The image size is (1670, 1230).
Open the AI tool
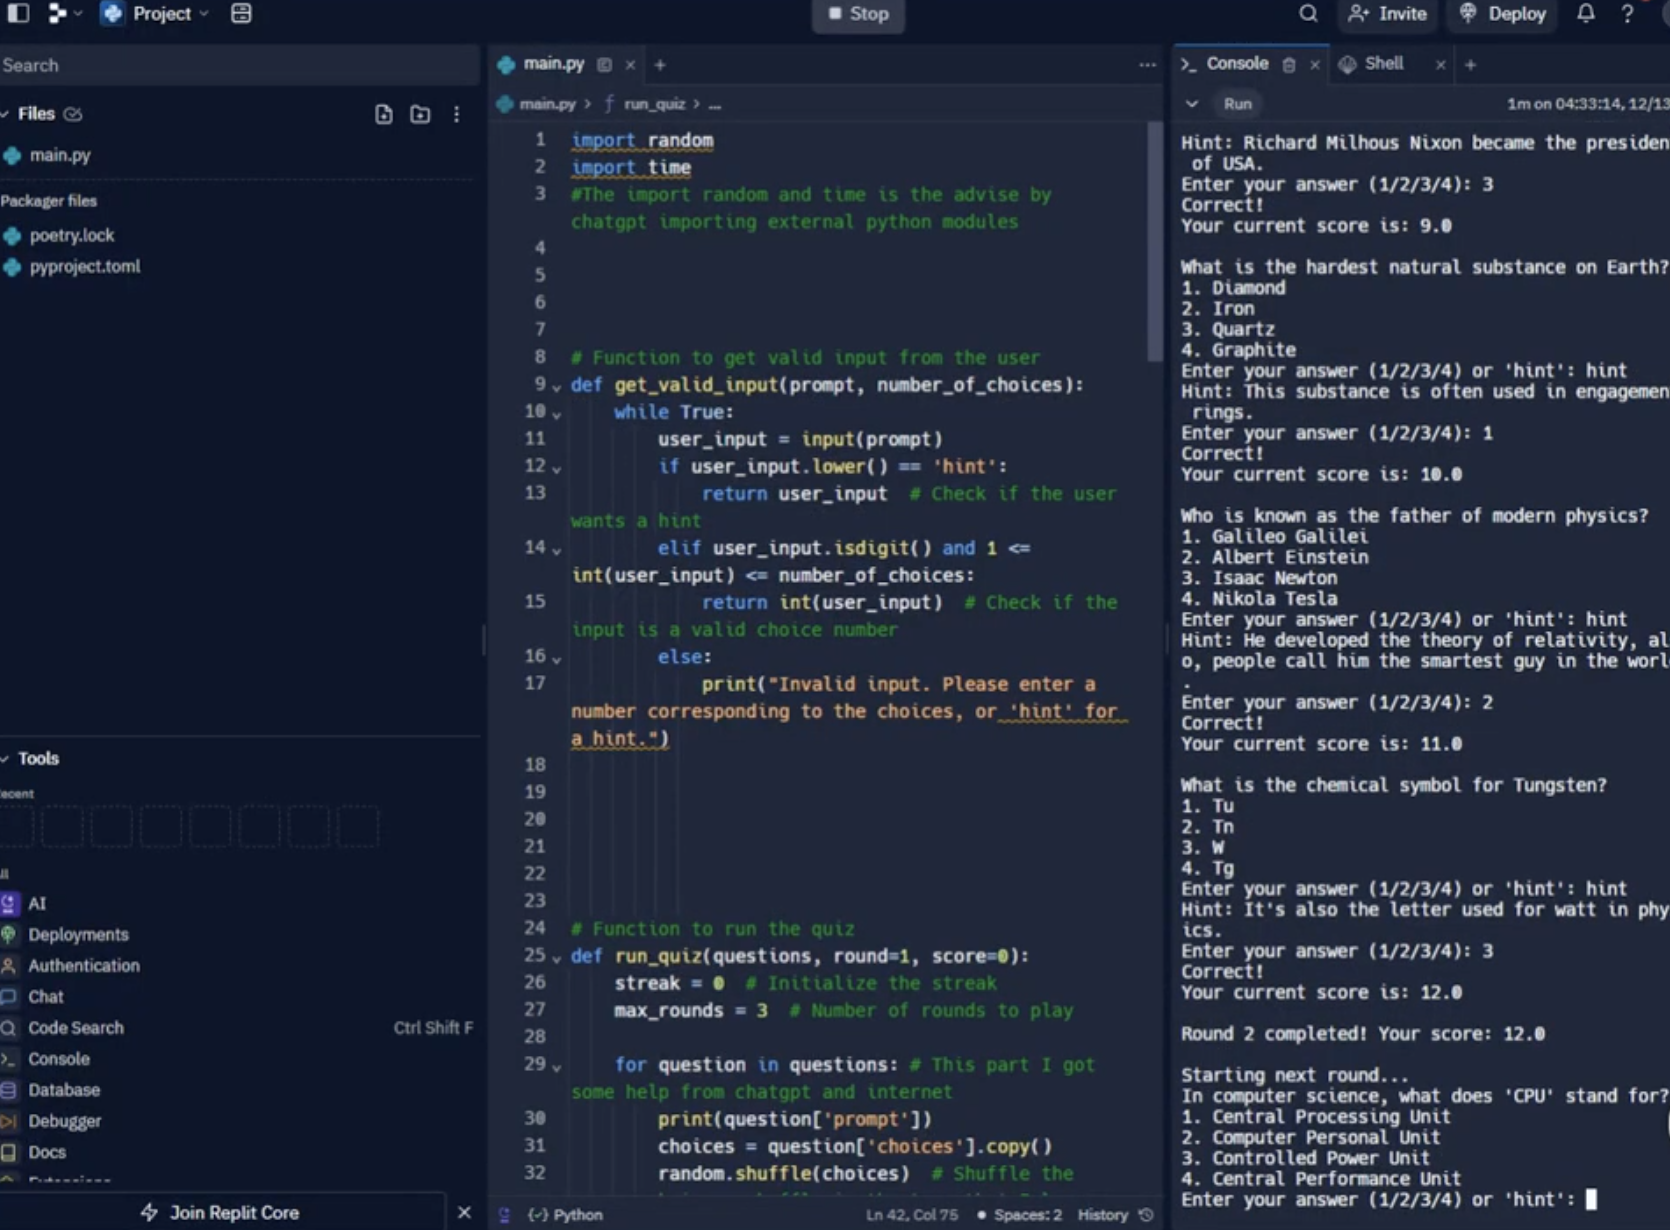click(37, 903)
